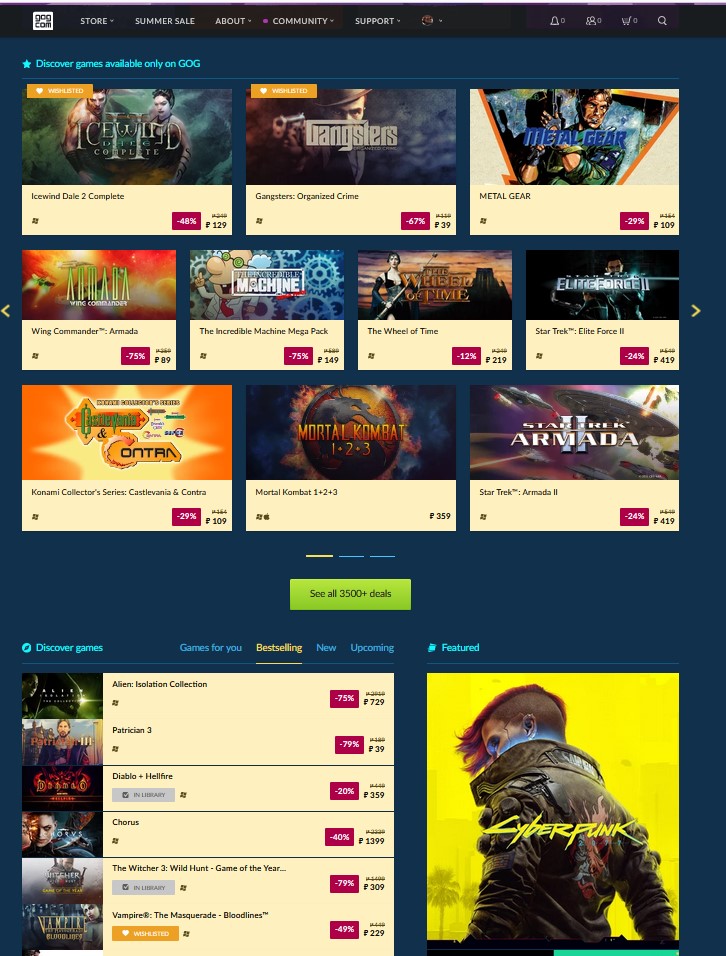The image size is (726, 956).
Task: Click See all 3500+ deals button
Action: tap(351, 594)
